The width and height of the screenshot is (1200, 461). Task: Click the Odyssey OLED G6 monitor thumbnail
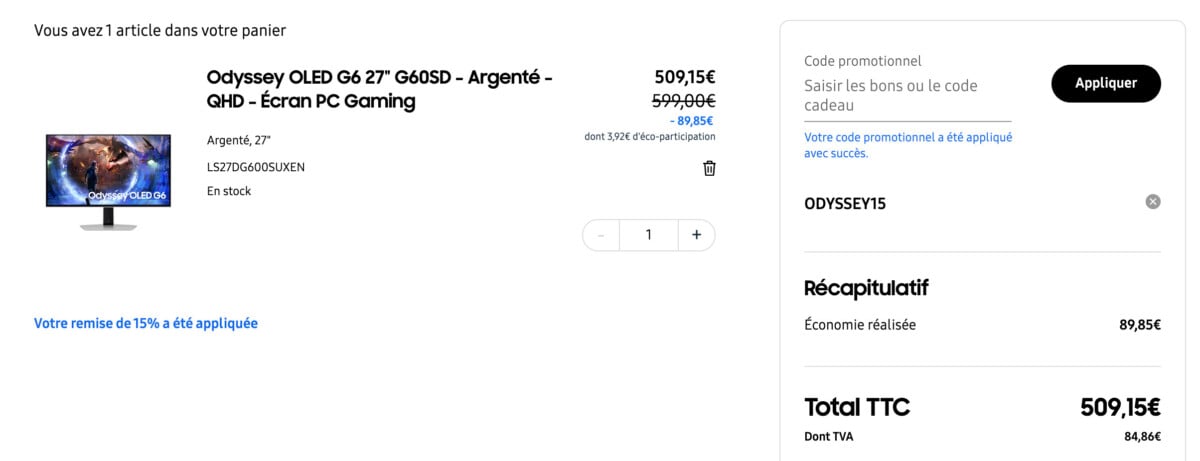pyautogui.click(x=108, y=182)
